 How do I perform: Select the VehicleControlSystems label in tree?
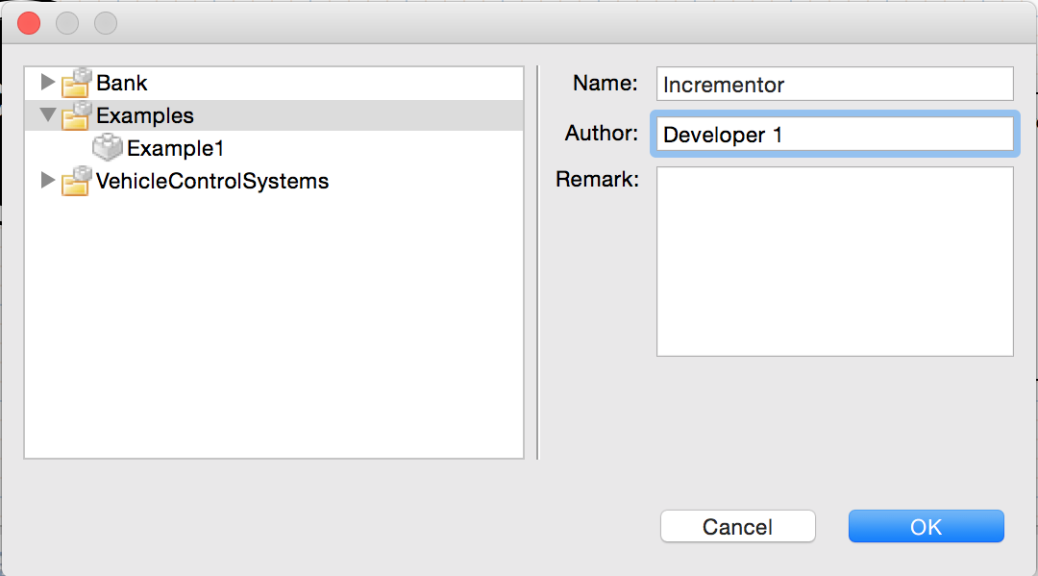tap(212, 181)
